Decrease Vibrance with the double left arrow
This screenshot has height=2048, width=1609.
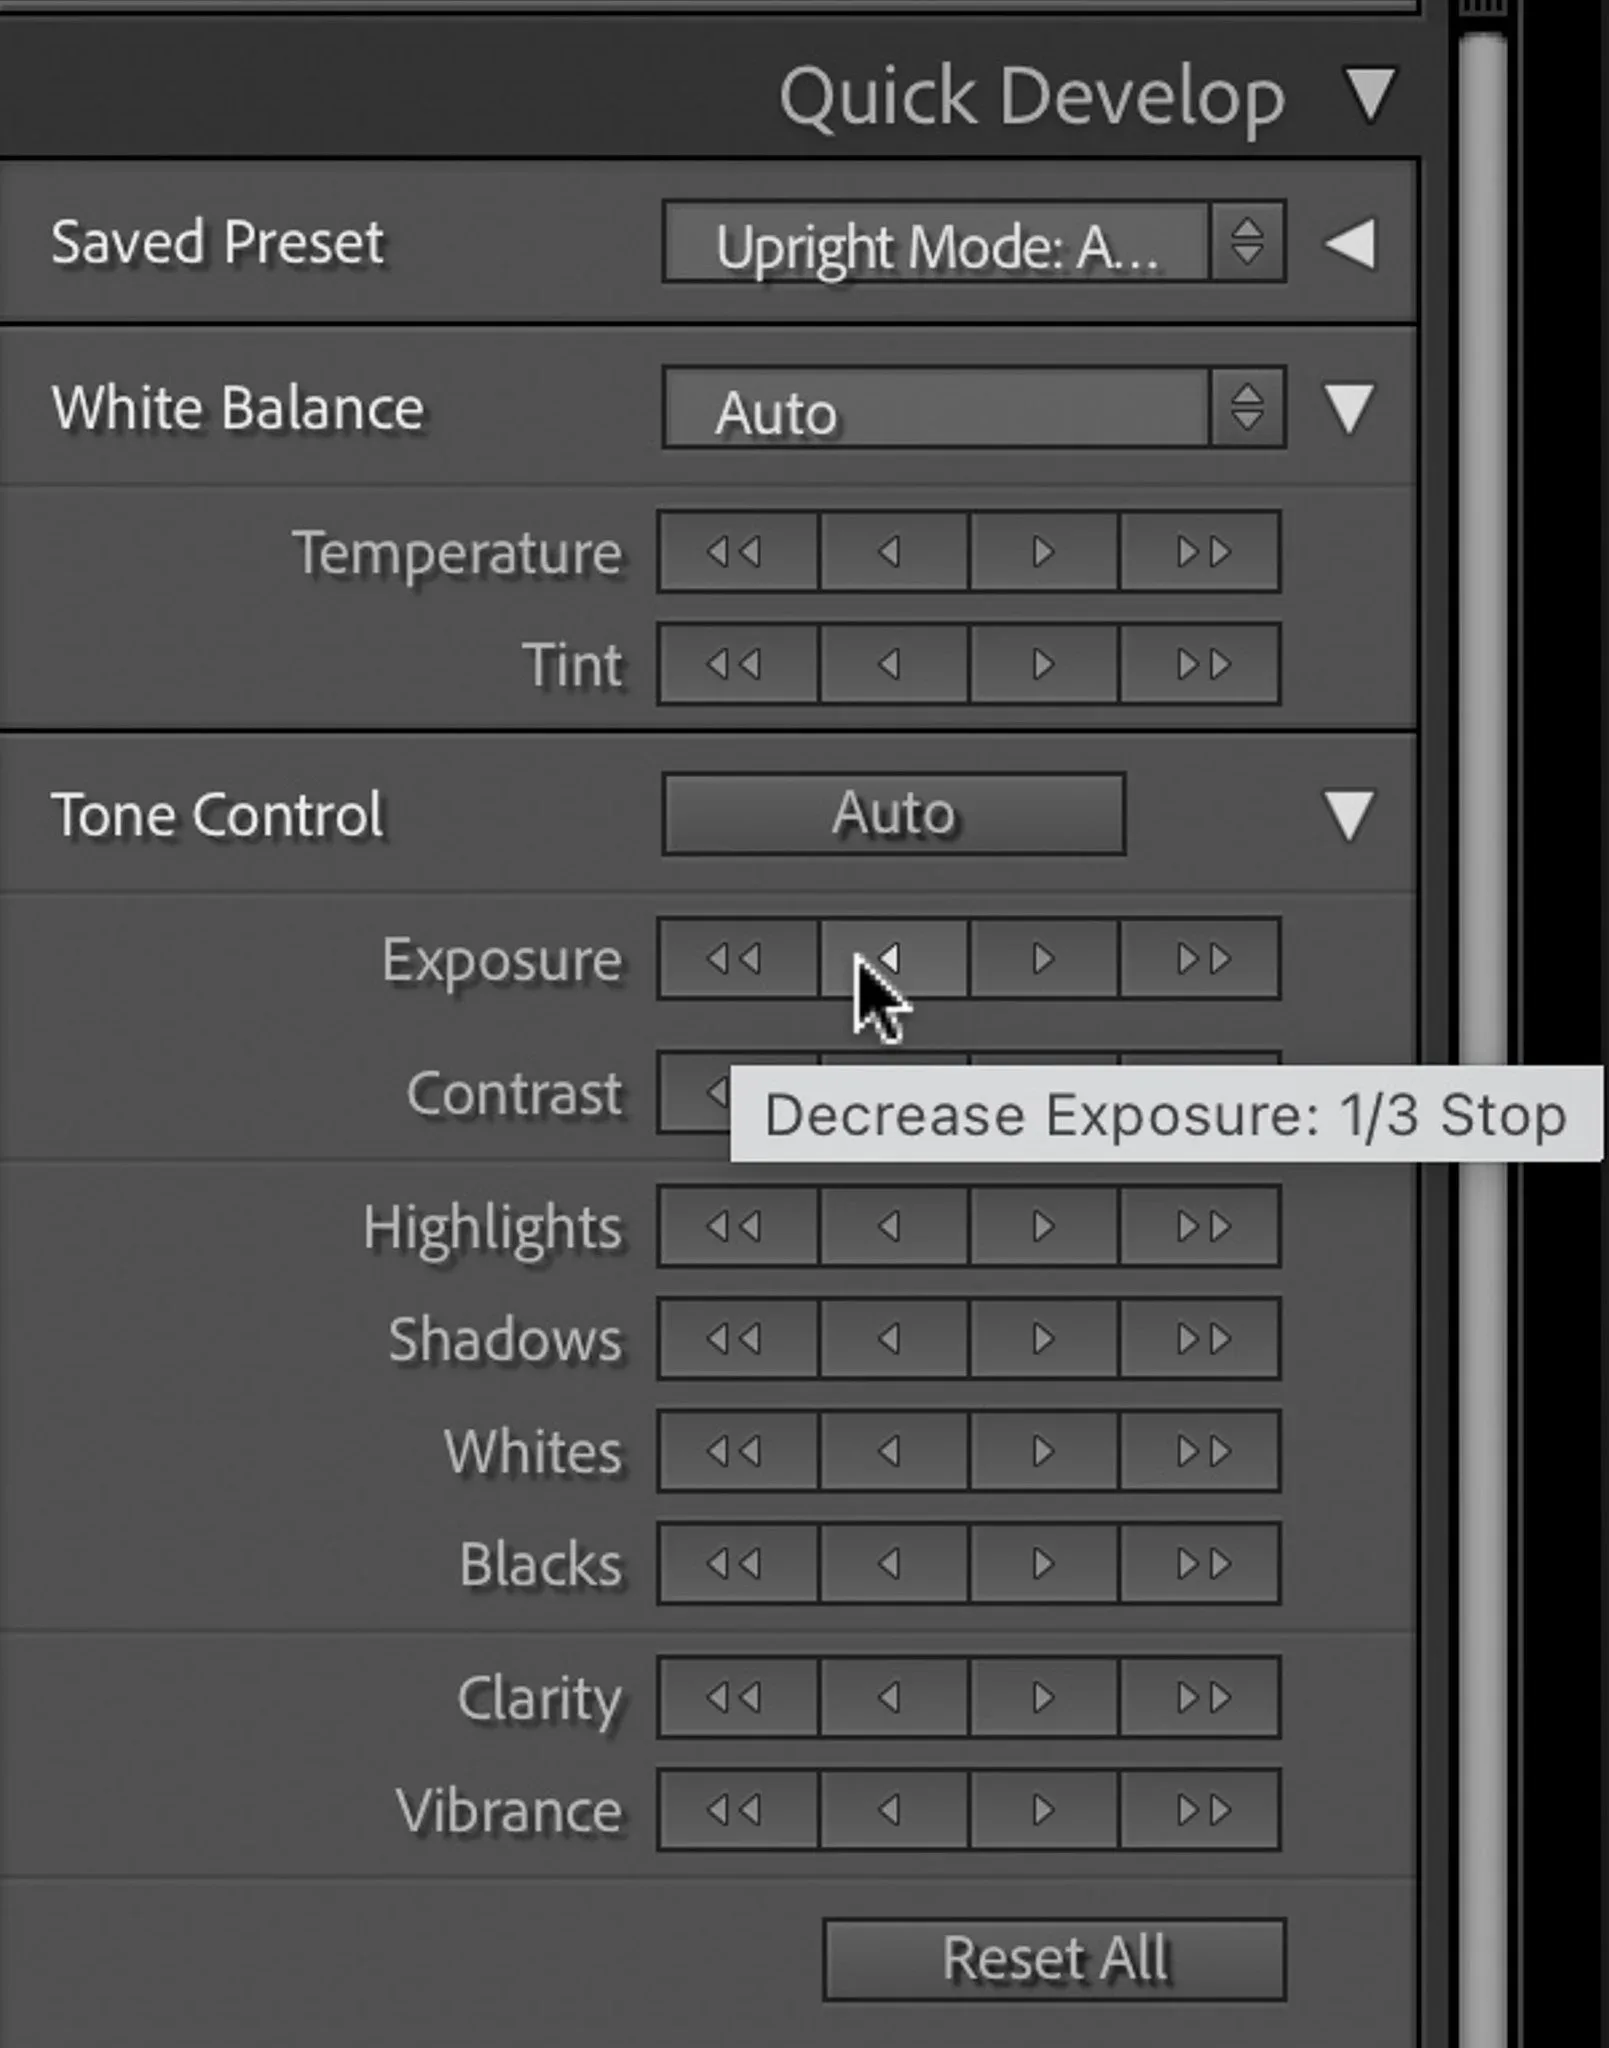[x=738, y=1809]
